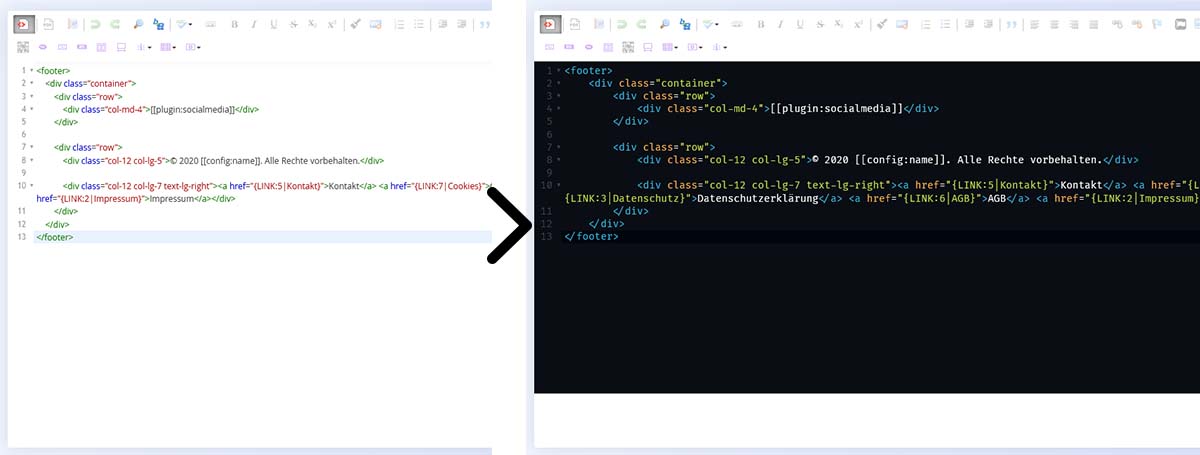Screen dimensions: 1200x455
Task: Click closing footer tag line in light editor
Action: tap(54, 237)
